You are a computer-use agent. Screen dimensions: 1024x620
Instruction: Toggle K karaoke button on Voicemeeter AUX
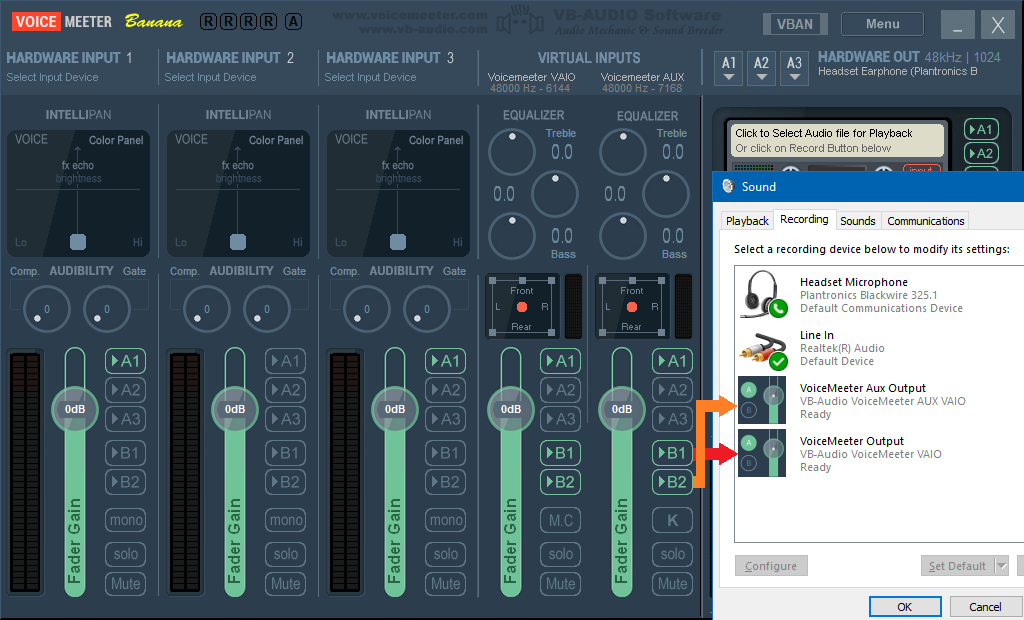tap(673, 520)
